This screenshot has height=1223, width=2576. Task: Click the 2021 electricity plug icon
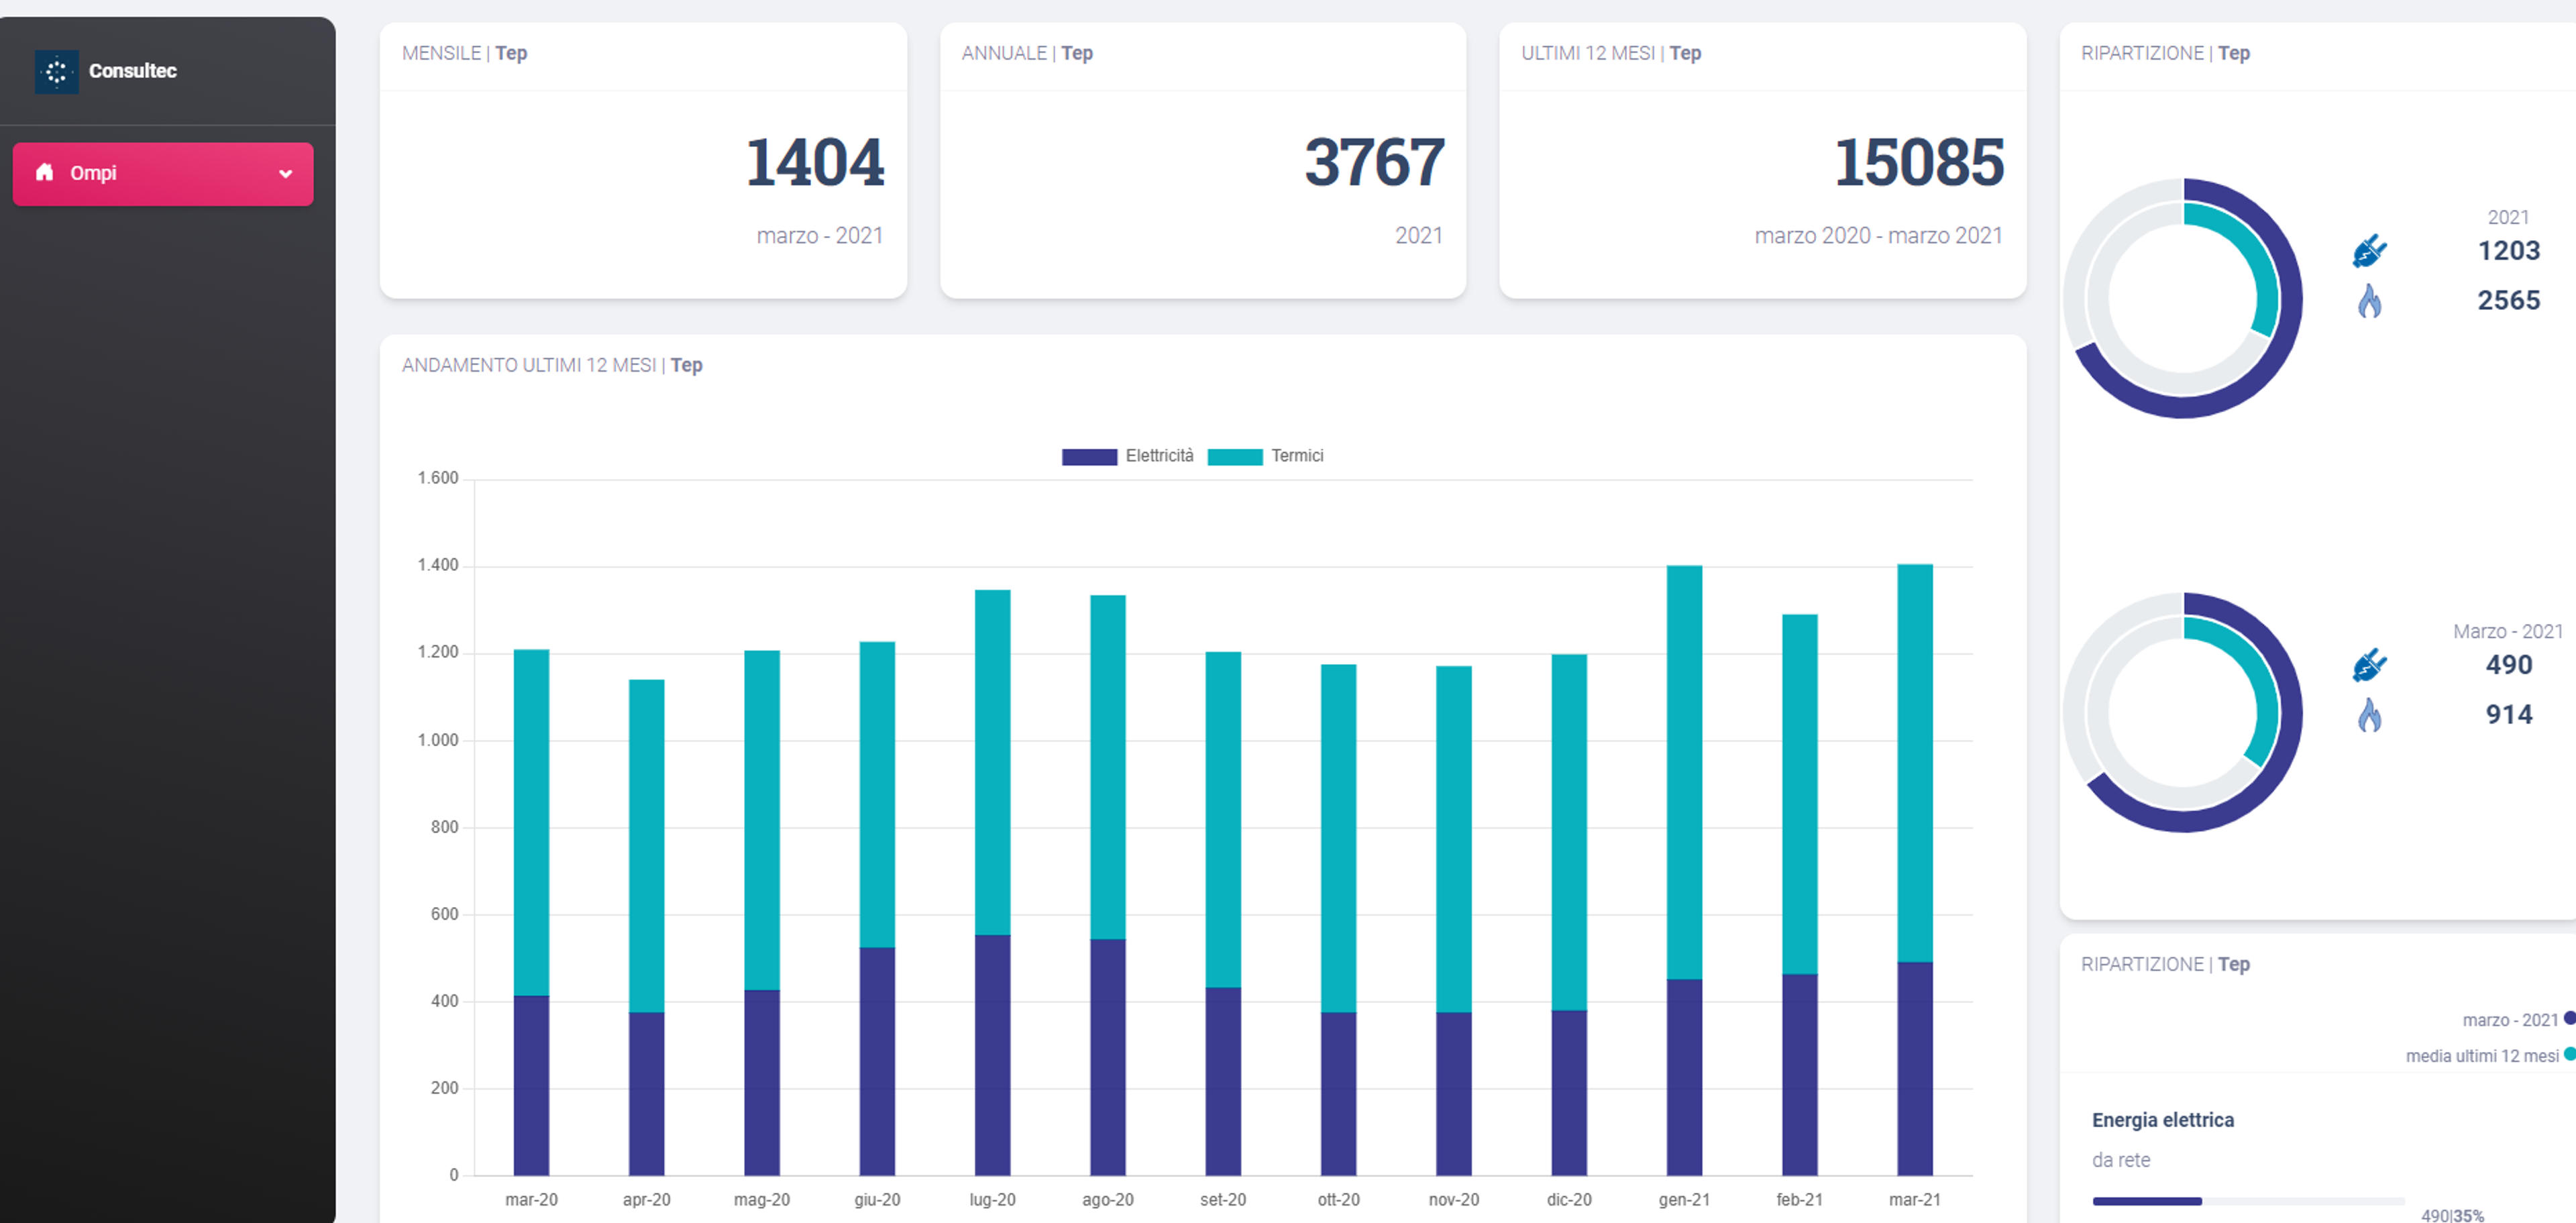(x=2369, y=251)
